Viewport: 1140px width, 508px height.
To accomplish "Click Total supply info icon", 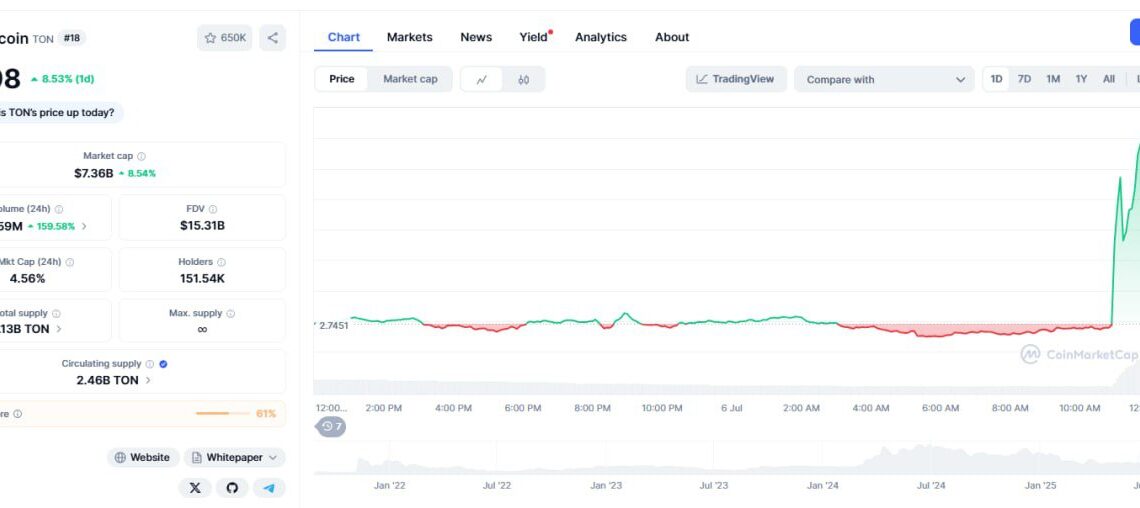I will [x=56, y=314].
